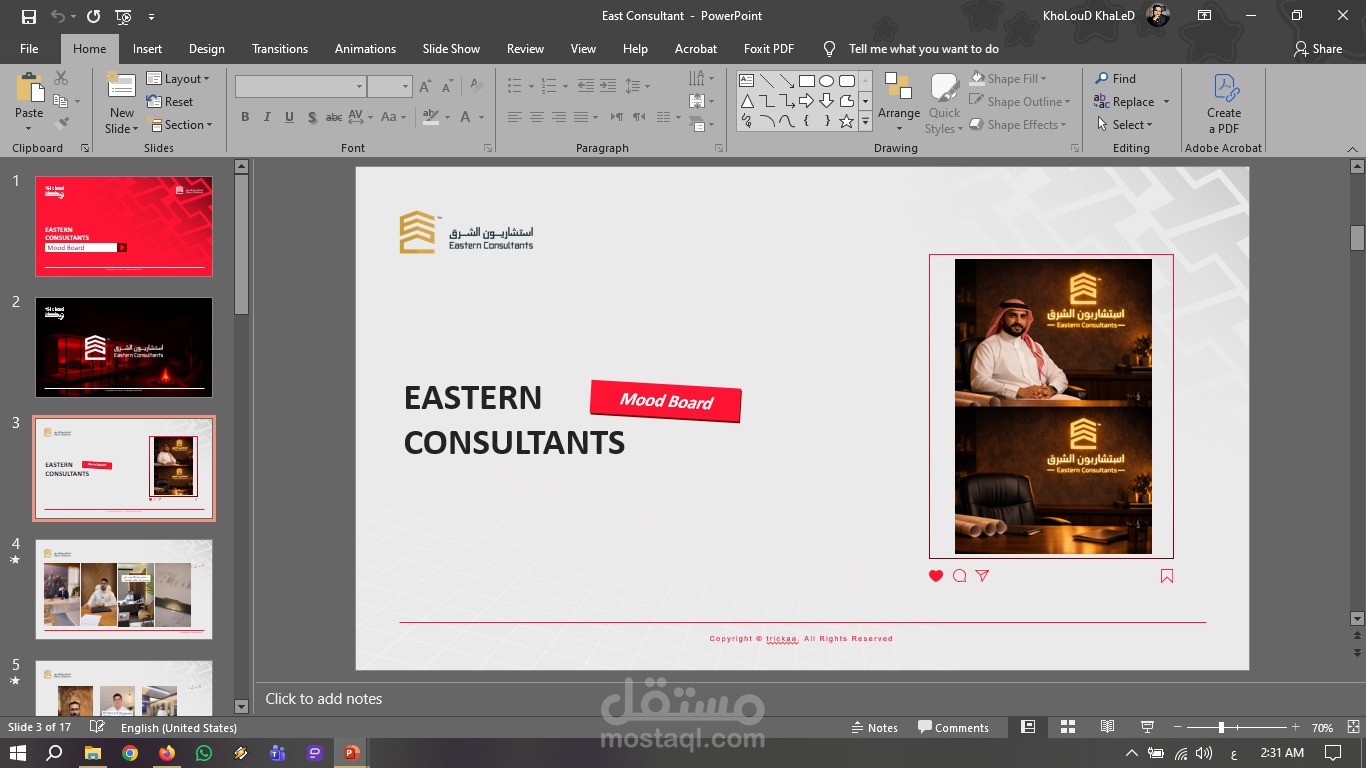Toggle Align Left for paragraph
Image resolution: width=1366 pixels, height=768 pixels.
click(x=514, y=117)
